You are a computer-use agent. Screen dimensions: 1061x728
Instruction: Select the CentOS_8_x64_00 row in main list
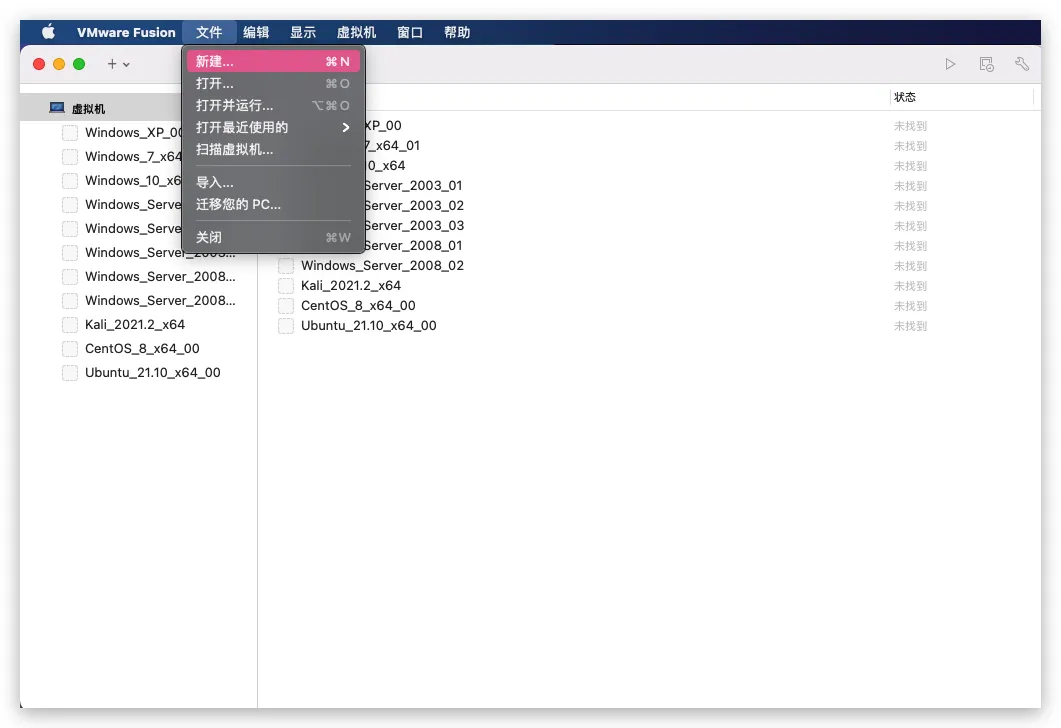point(358,306)
